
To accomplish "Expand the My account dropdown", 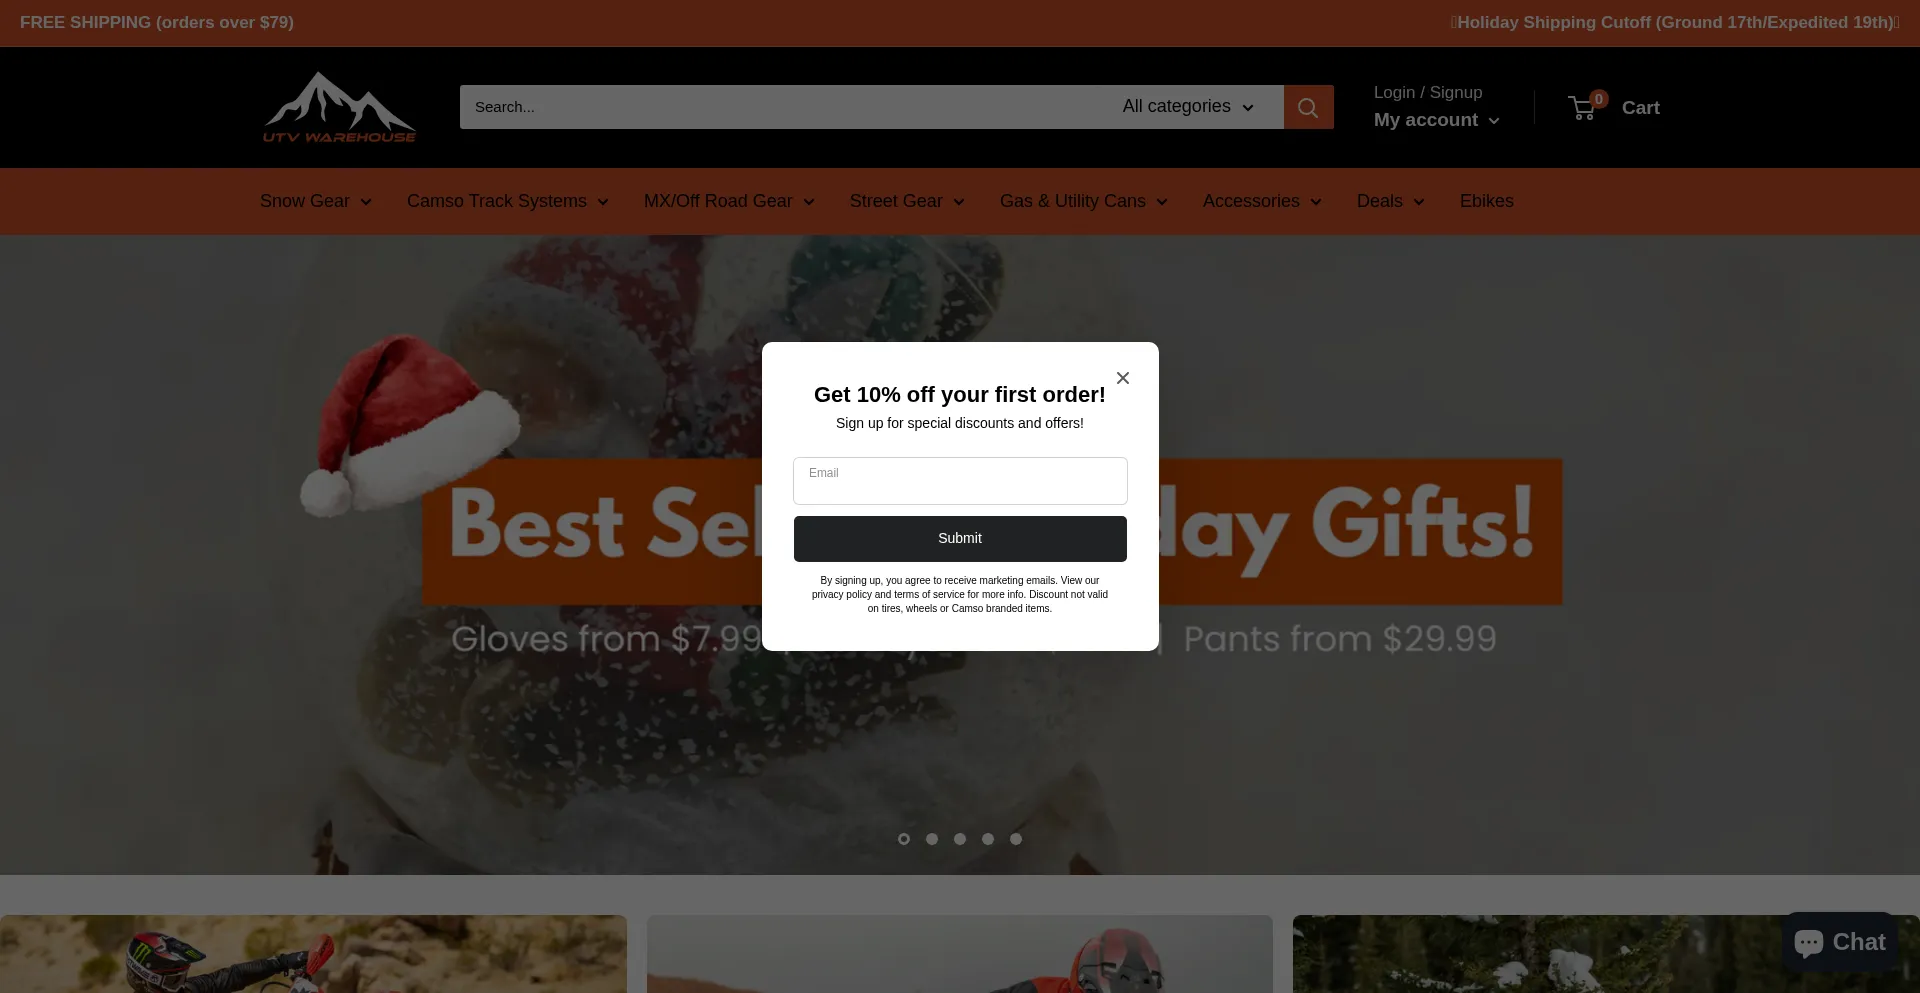I will (1436, 120).
